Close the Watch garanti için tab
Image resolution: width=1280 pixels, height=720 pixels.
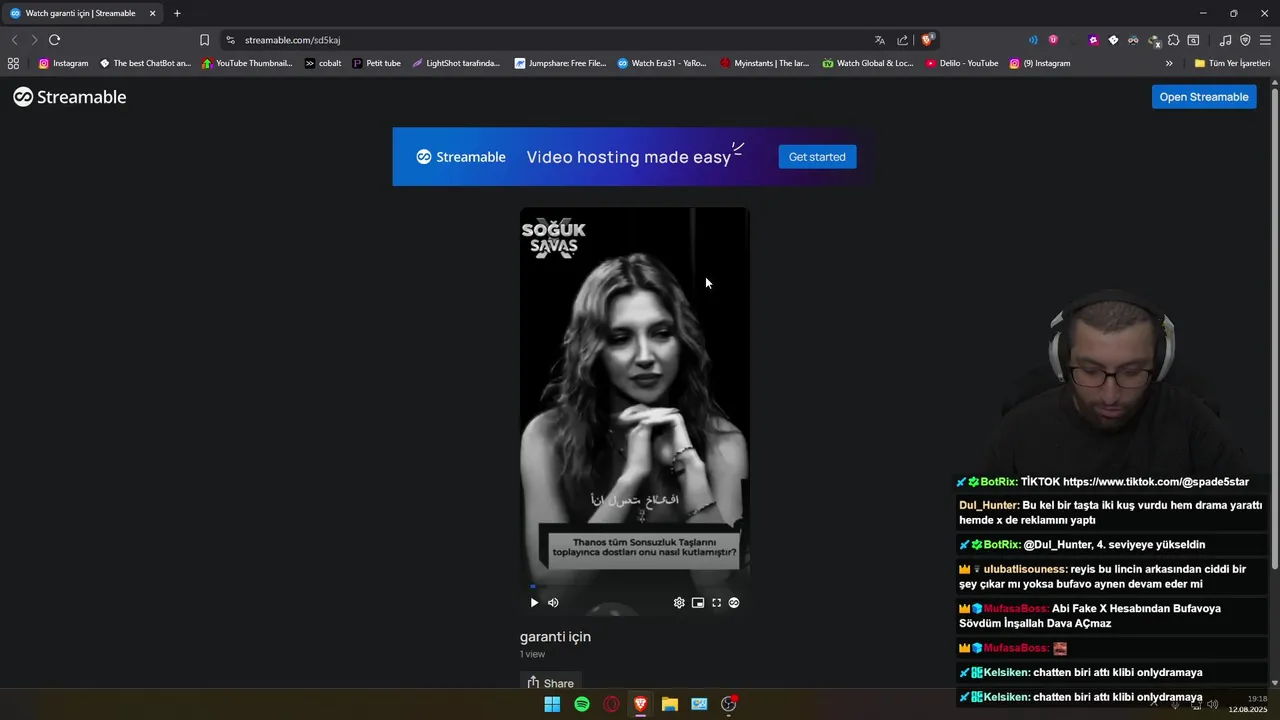[153, 13]
